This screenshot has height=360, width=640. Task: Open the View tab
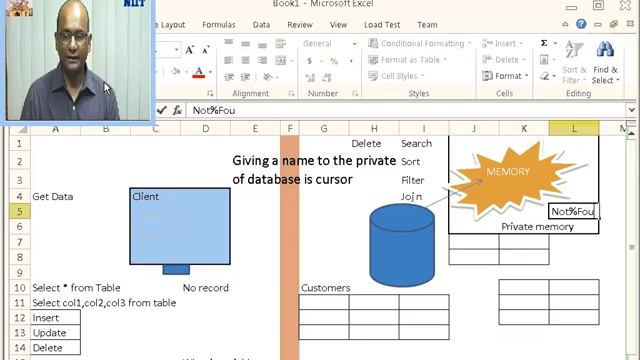pos(338,25)
